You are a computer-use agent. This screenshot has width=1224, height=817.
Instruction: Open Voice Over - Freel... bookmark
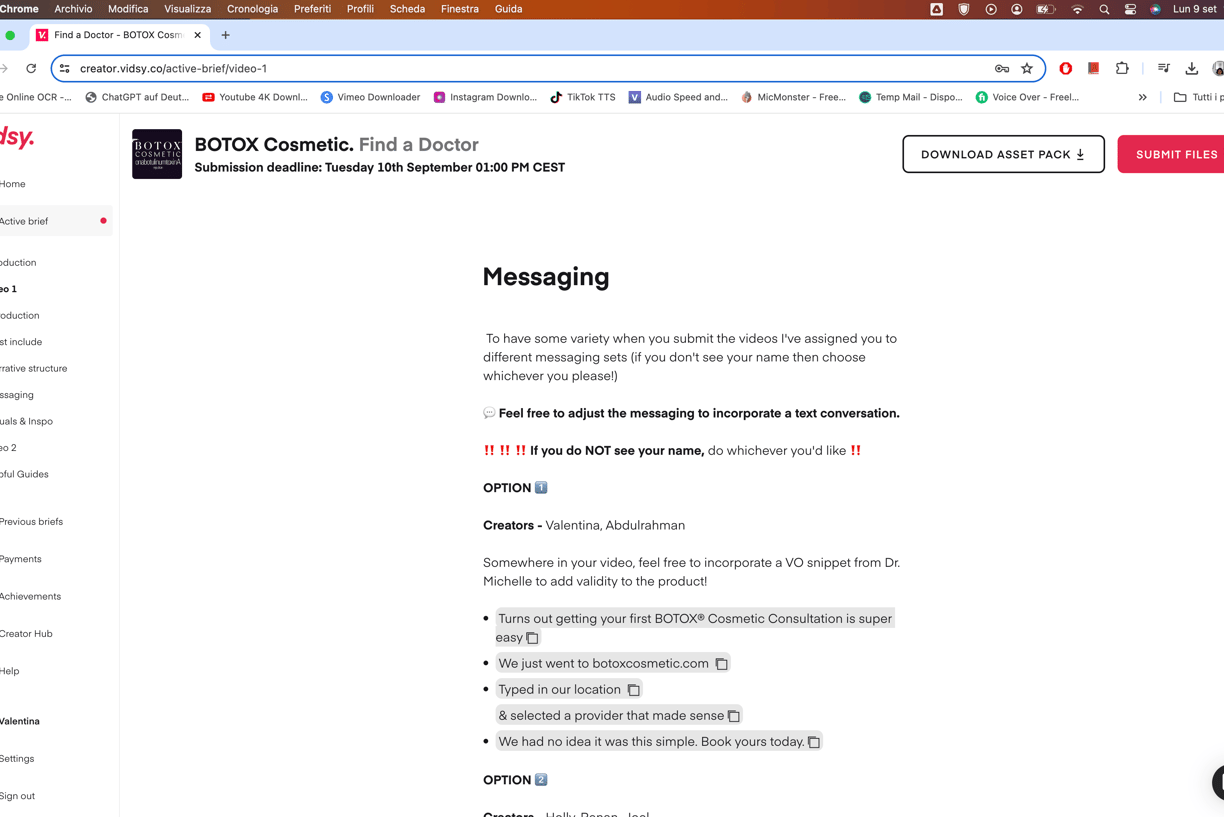(1027, 98)
